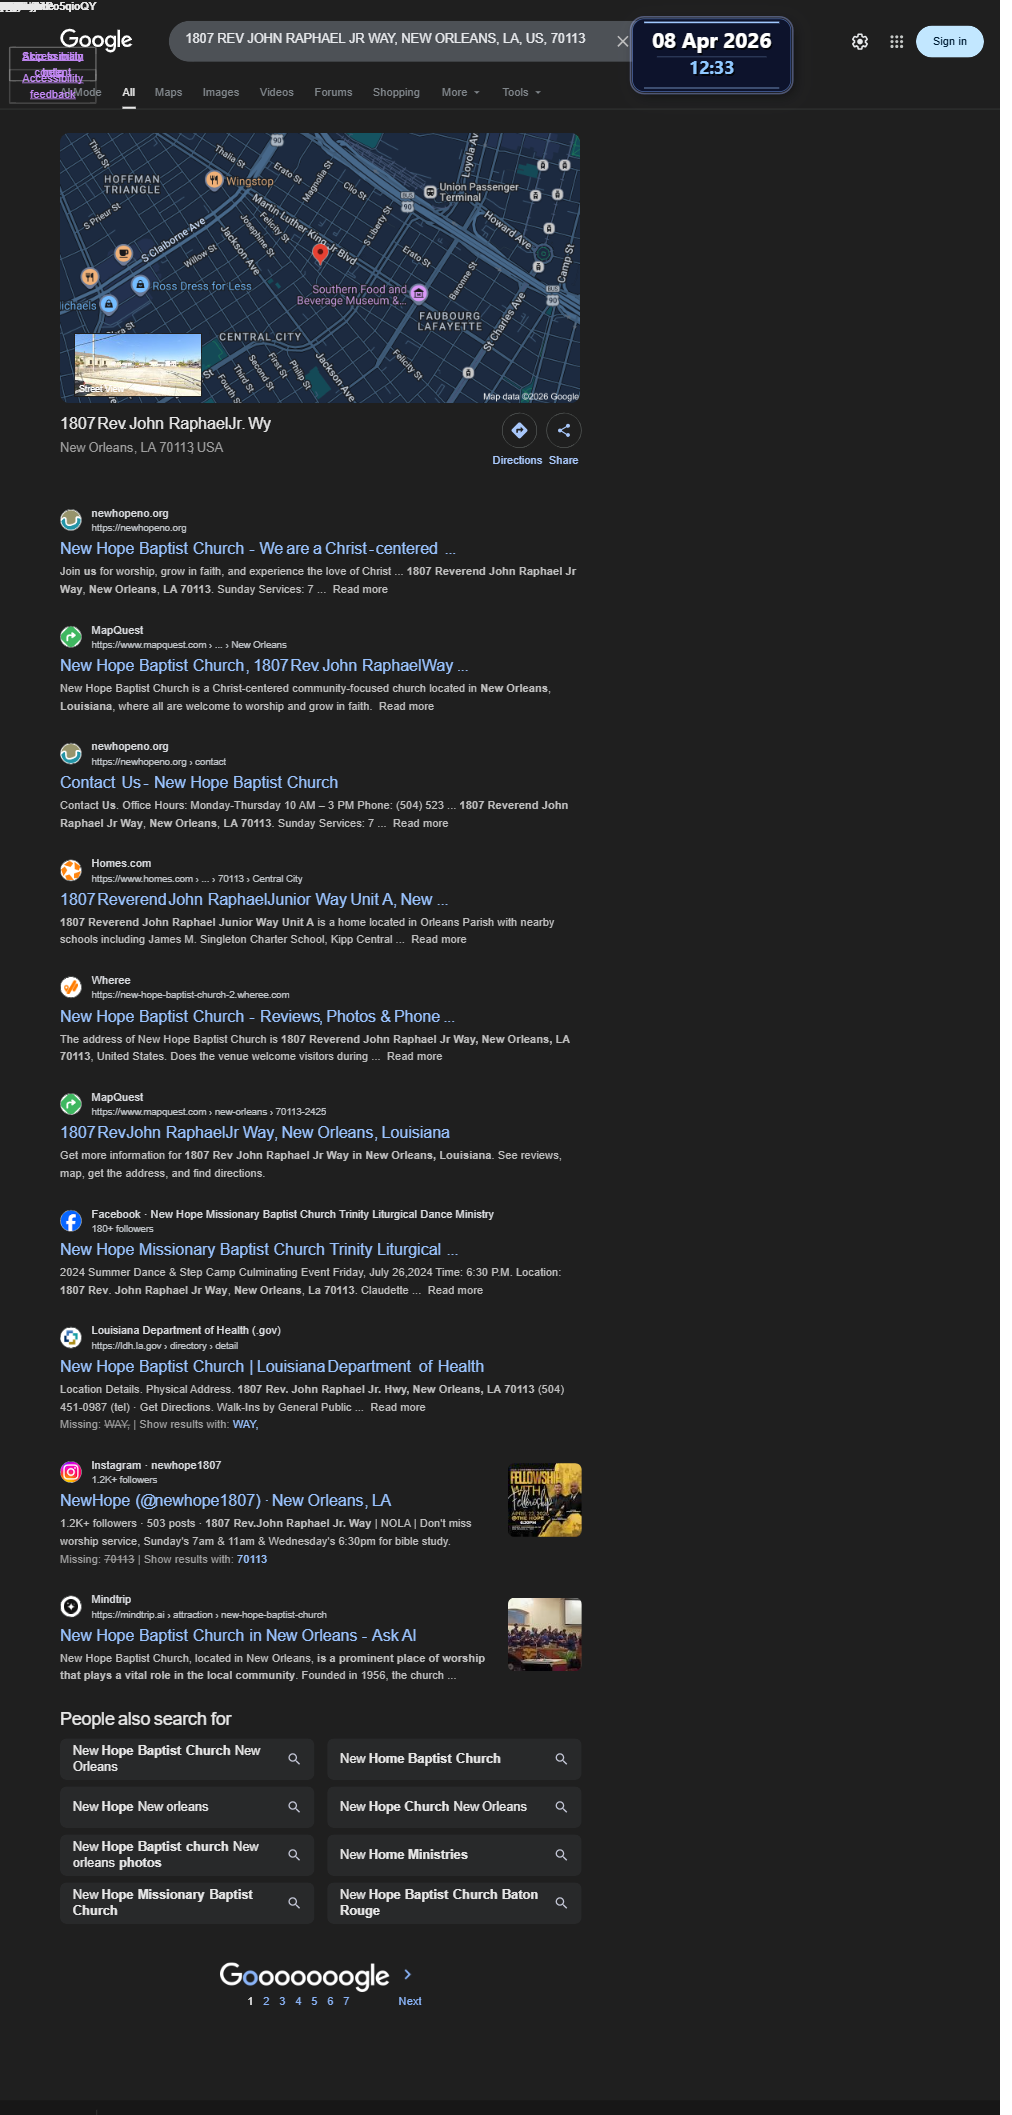Open the Street View thumbnail on the map
The image size is (1012, 2115).
[x=138, y=365]
